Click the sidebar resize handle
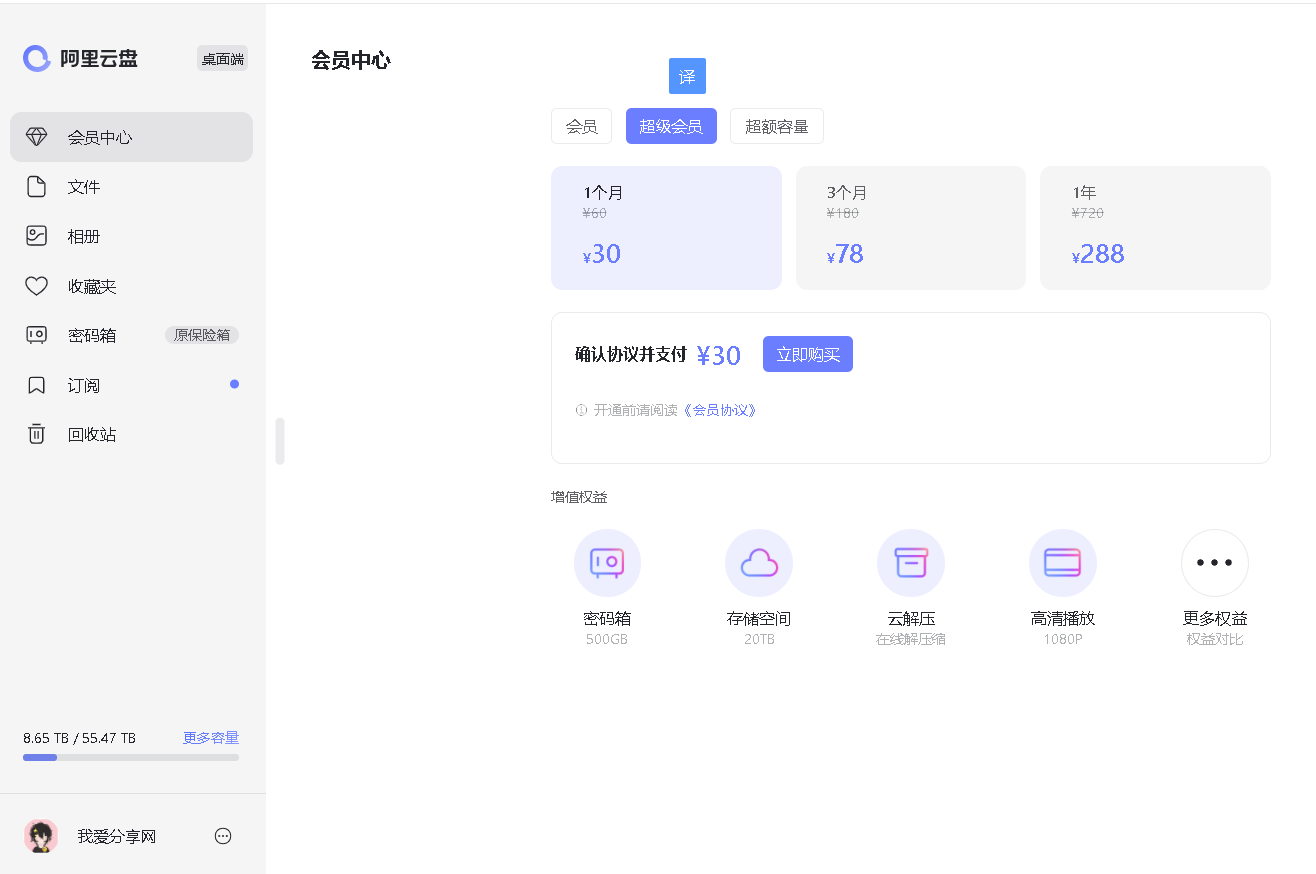This screenshot has height=874, width=1316. point(280,441)
